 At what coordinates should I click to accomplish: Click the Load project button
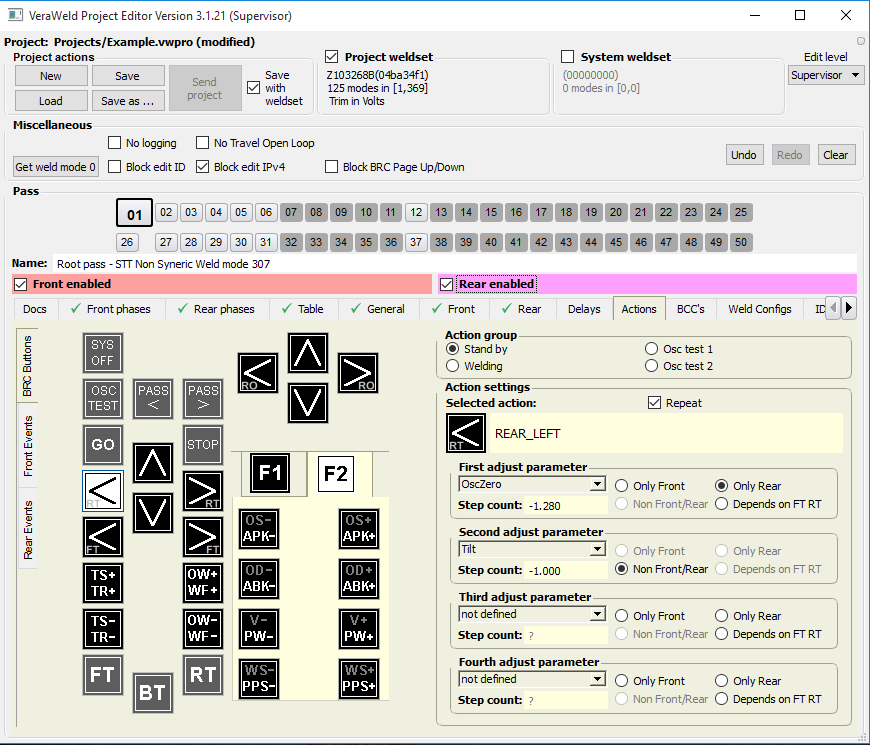51,101
